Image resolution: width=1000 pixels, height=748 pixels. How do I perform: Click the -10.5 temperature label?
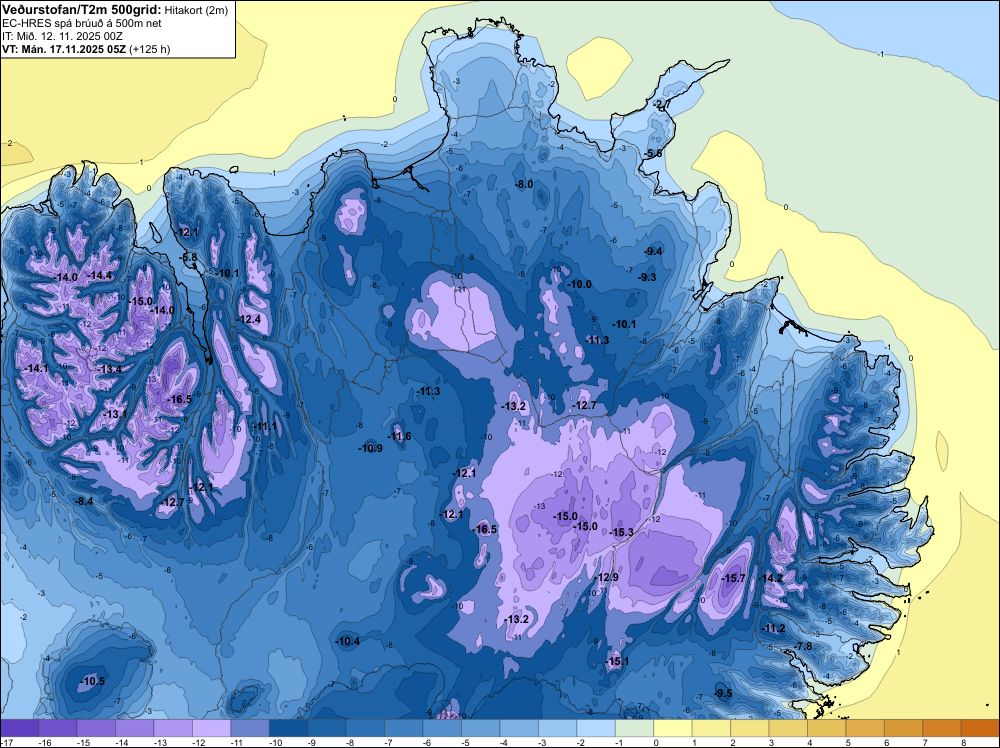tap(92, 681)
